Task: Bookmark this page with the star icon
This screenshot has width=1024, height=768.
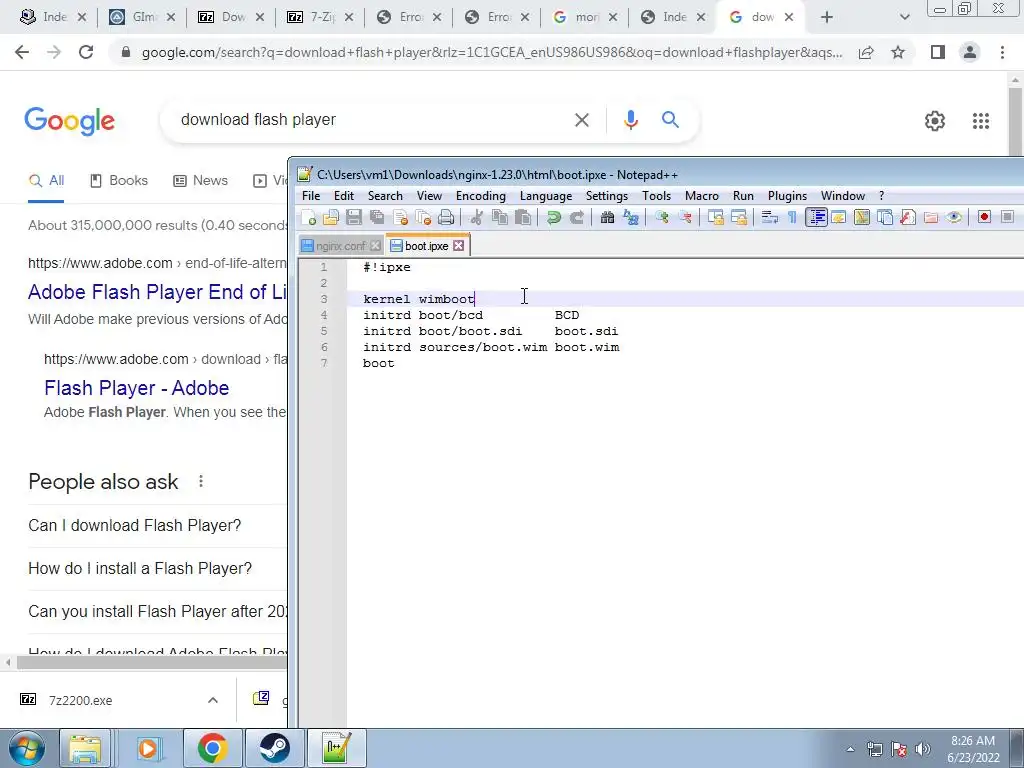Action: click(x=898, y=52)
